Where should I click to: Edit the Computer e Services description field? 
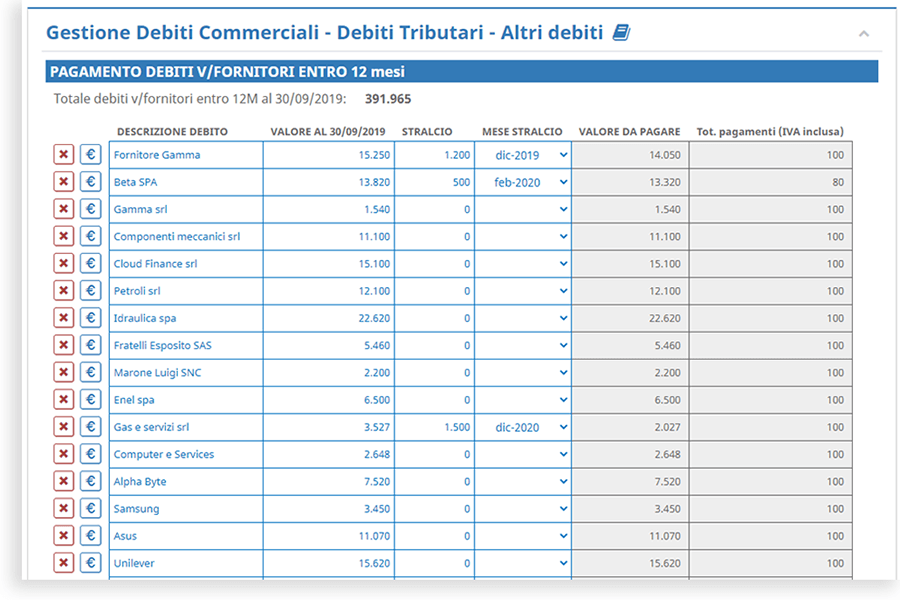[186, 454]
